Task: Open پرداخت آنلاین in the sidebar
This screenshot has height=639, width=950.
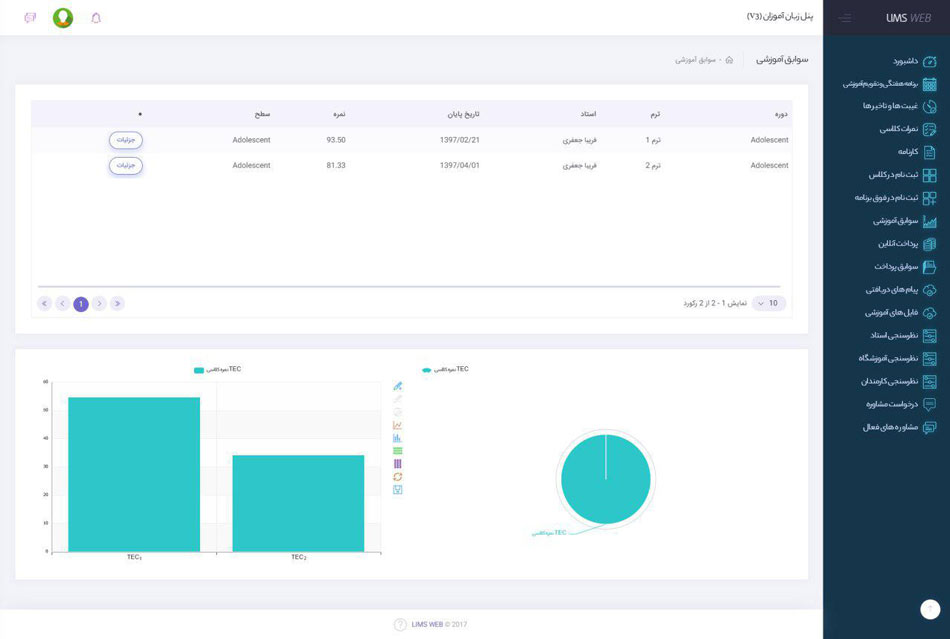Action: click(908, 243)
